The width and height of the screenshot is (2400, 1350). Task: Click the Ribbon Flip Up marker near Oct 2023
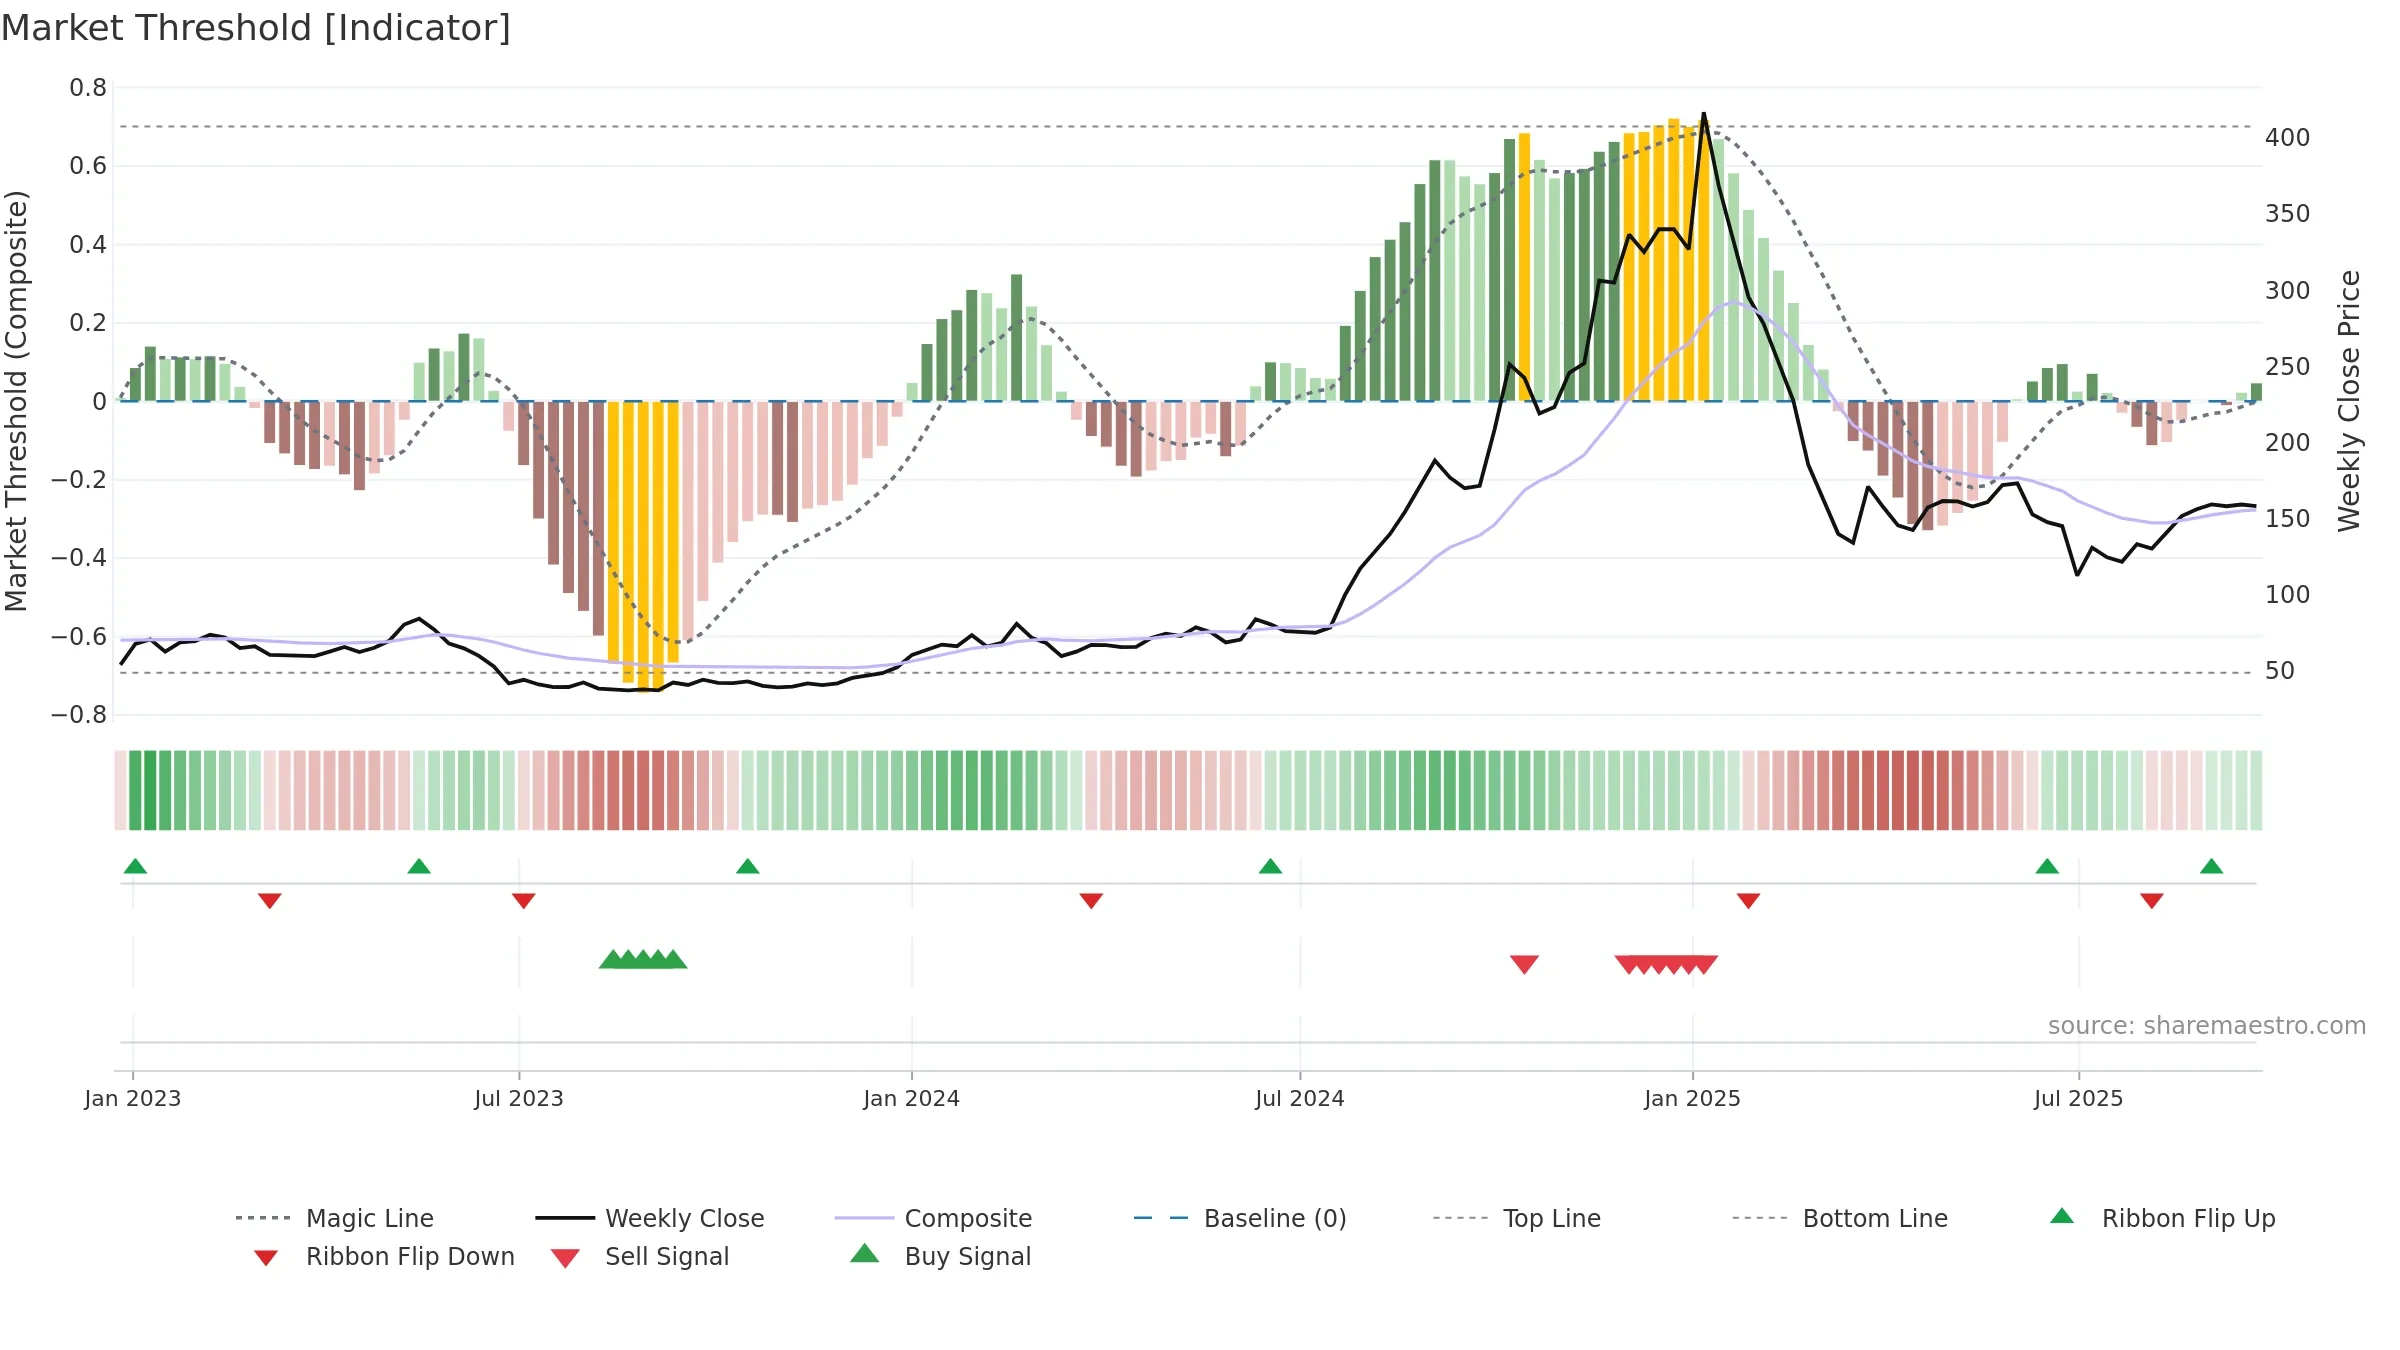[747, 866]
